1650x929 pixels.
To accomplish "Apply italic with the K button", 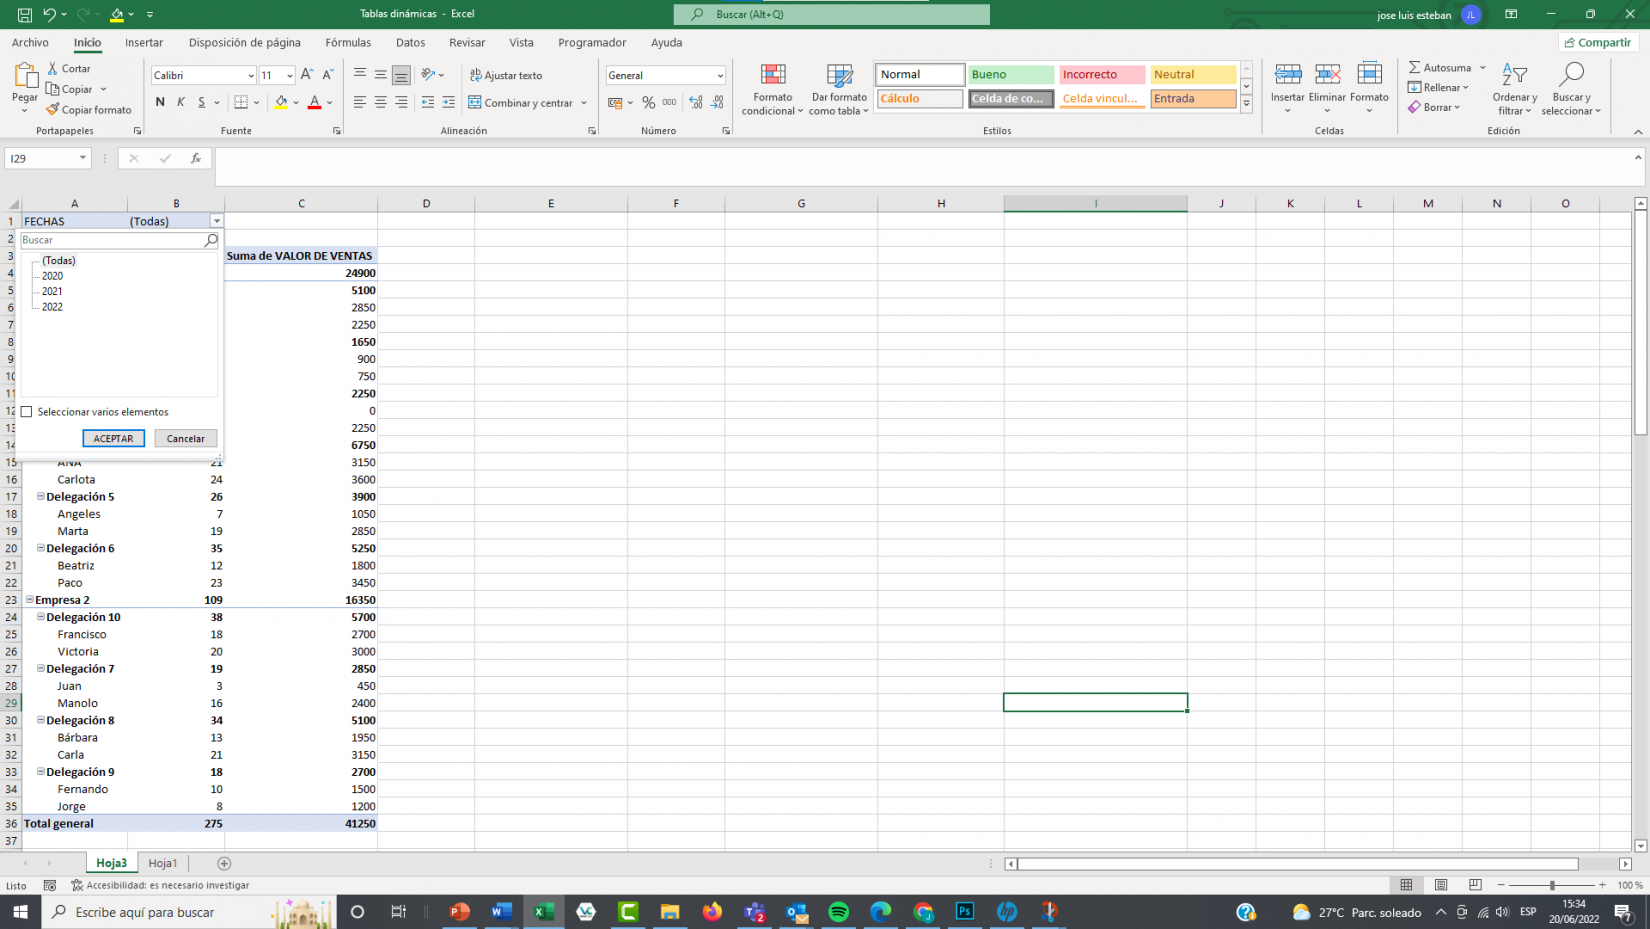I will [x=181, y=102].
